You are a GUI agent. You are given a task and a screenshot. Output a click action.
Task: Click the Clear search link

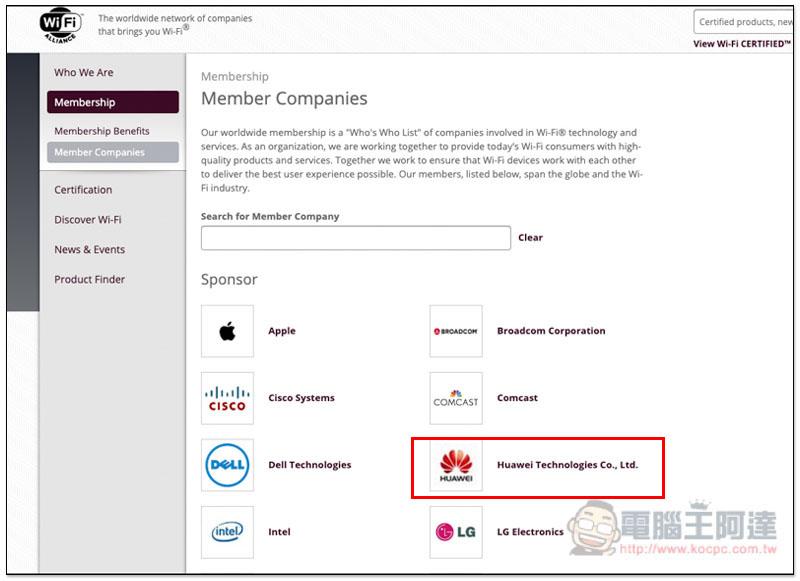(530, 238)
